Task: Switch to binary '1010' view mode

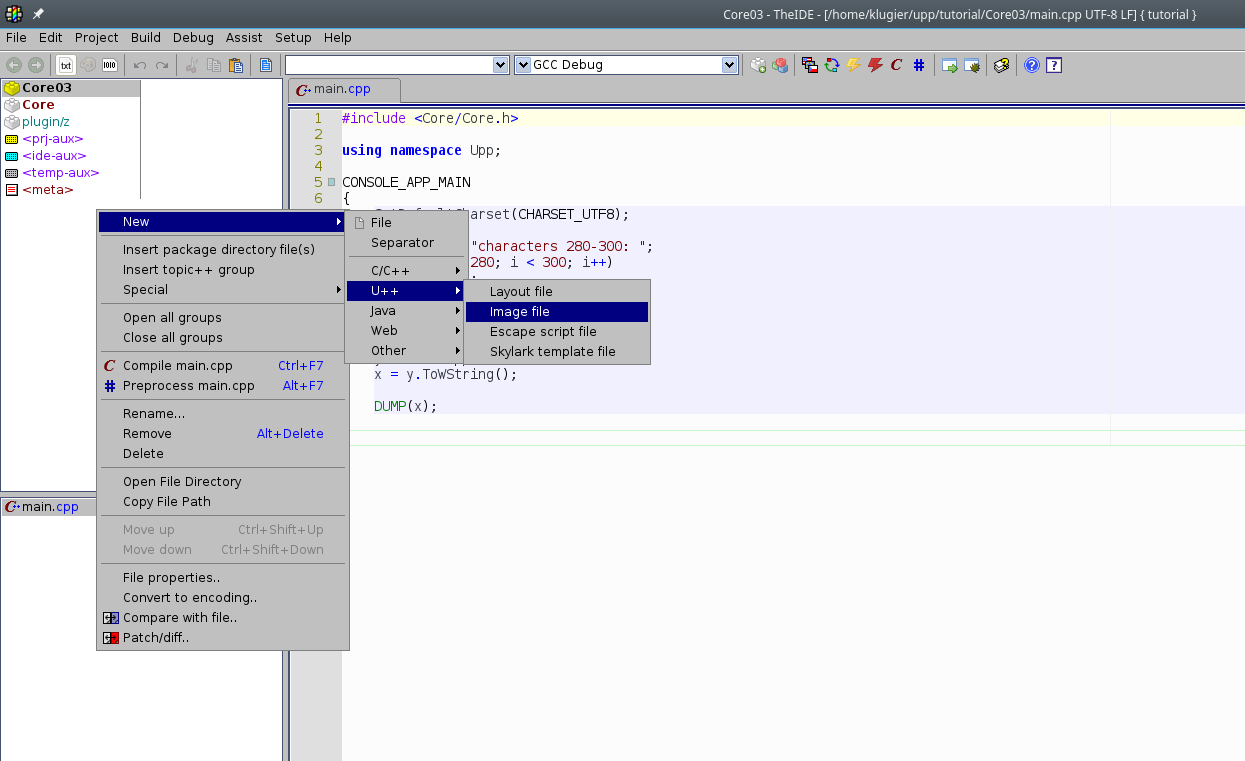Action: coord(110,65)
